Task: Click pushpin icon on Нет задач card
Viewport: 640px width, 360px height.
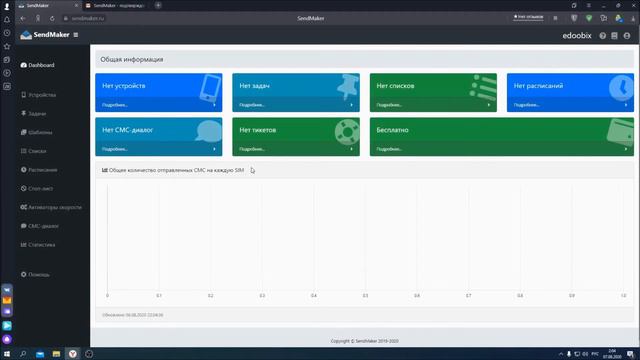Action: click(348, 87)
